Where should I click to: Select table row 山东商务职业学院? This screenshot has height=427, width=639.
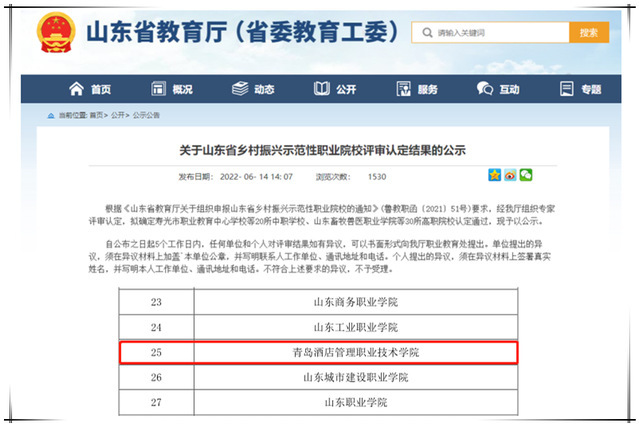click(x=354, y=301)
